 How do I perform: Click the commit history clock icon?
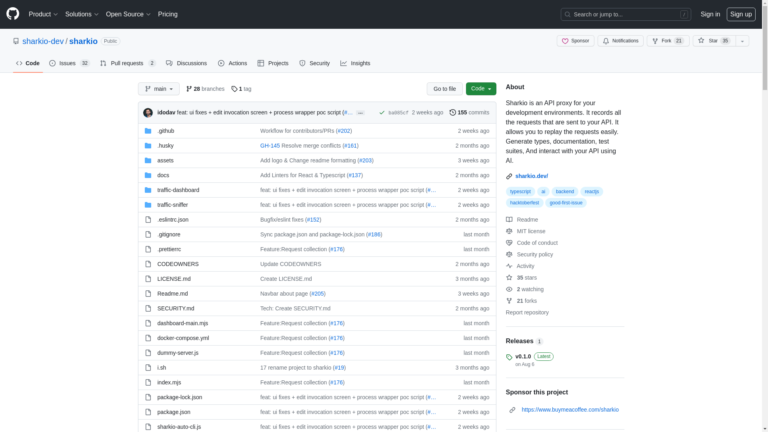pos(453,113)
